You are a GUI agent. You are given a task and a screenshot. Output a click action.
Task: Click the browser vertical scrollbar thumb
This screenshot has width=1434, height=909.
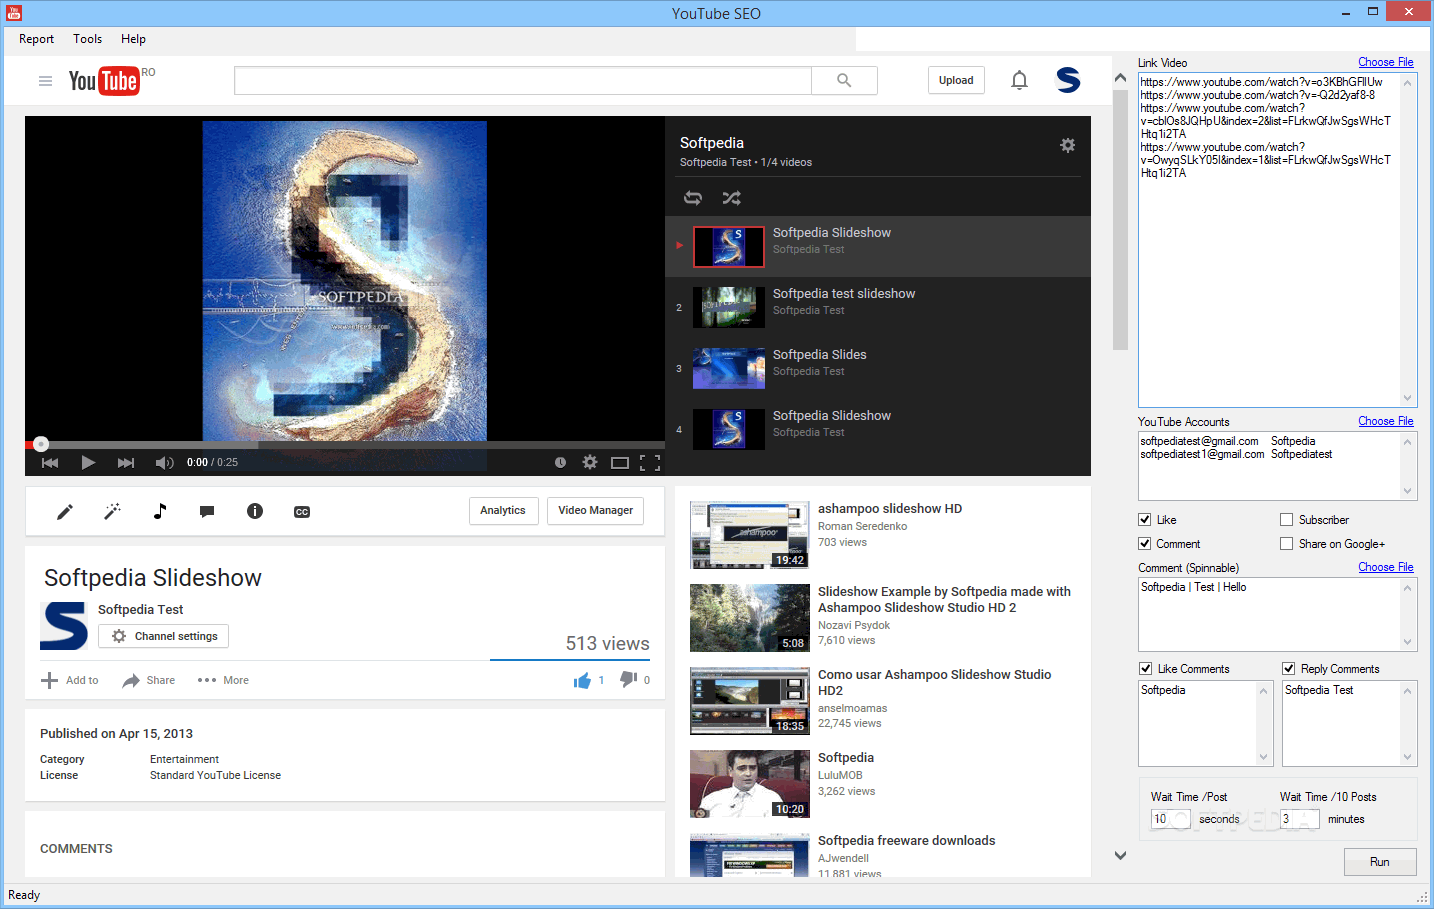click(1120, 220)
